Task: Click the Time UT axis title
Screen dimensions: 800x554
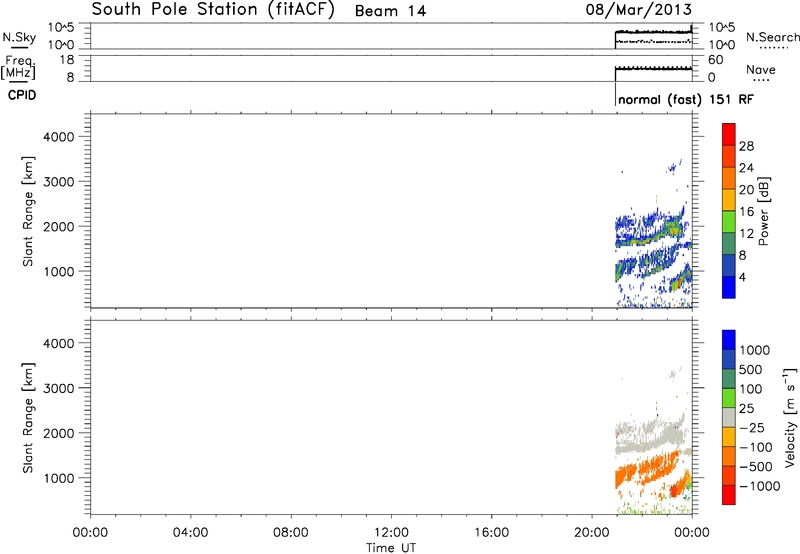Action: 391,548
